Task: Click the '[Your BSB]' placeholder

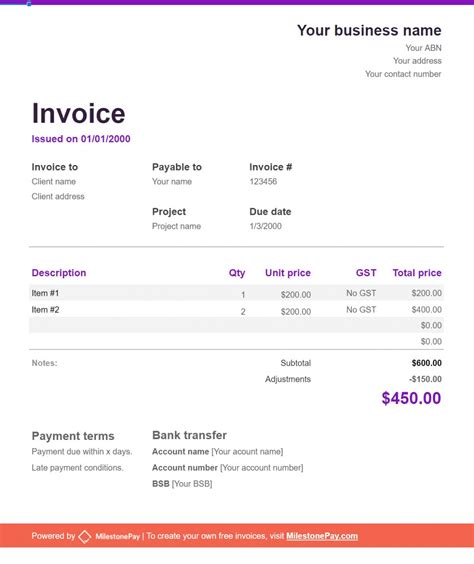Action: (192, 484)
